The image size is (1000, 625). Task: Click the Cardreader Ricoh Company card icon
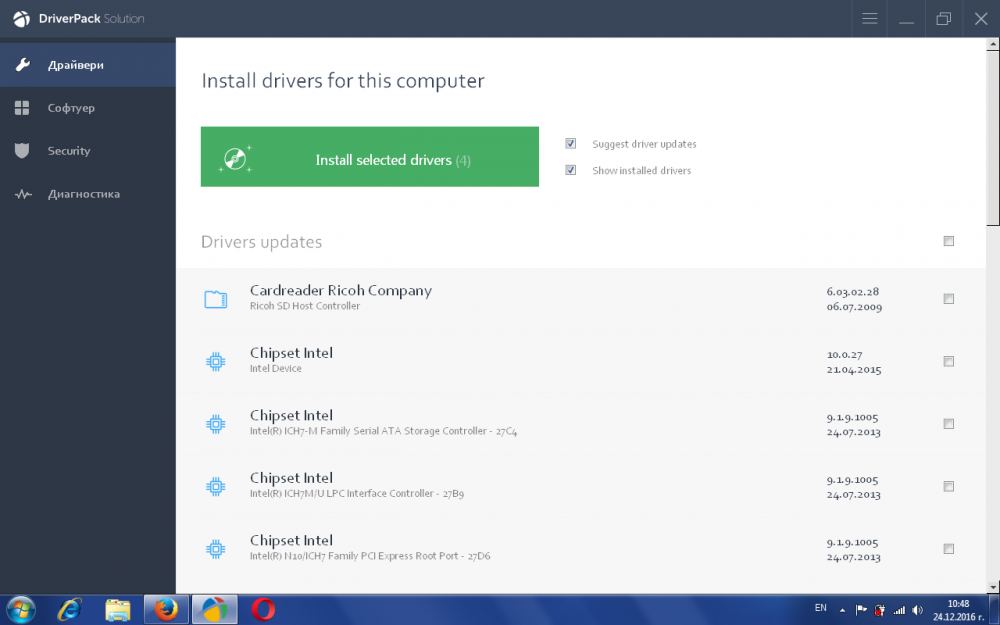(x=216, y=298)
